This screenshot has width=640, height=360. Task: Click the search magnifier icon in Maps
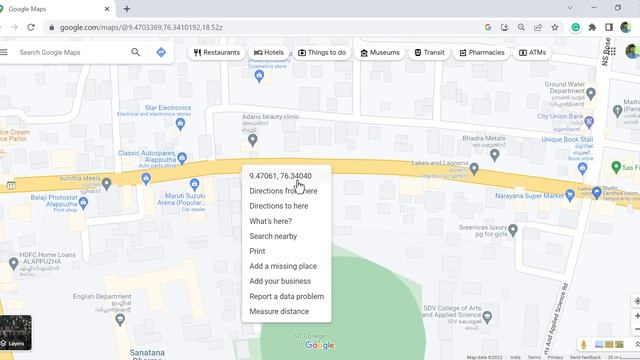point(136,52)
